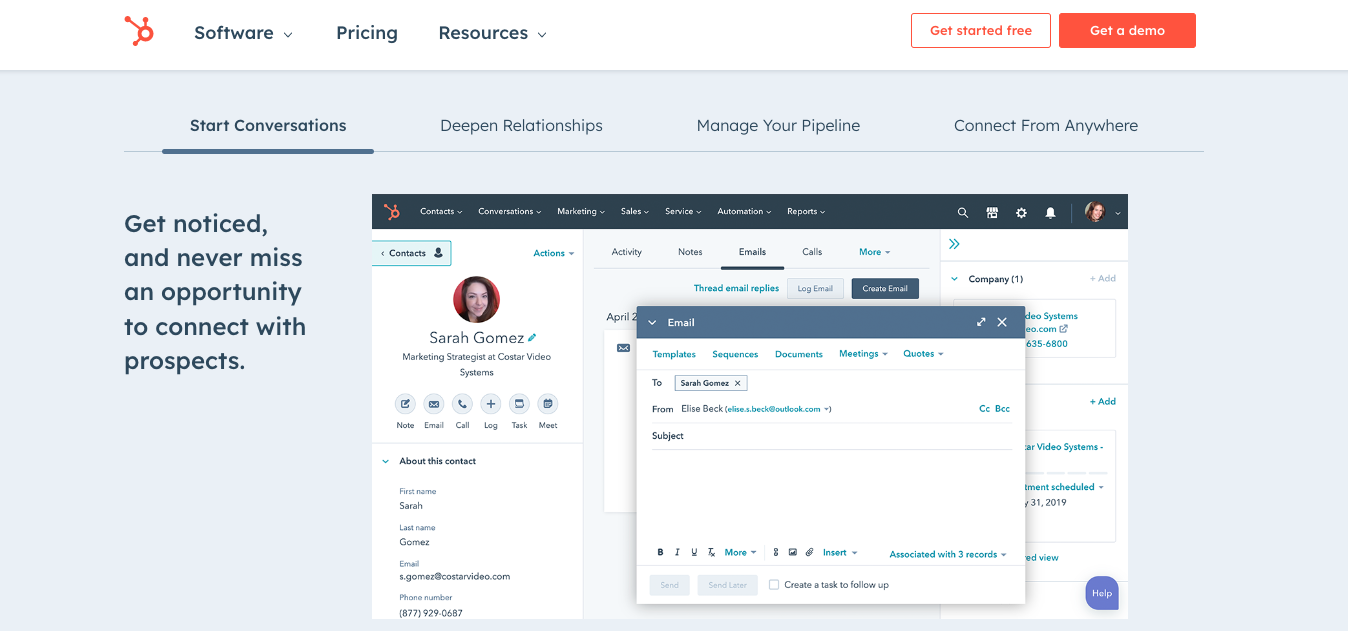Attach a file with the paperclip icon
The height and width of the screenshot is (631, 1348).
(809, 553)
